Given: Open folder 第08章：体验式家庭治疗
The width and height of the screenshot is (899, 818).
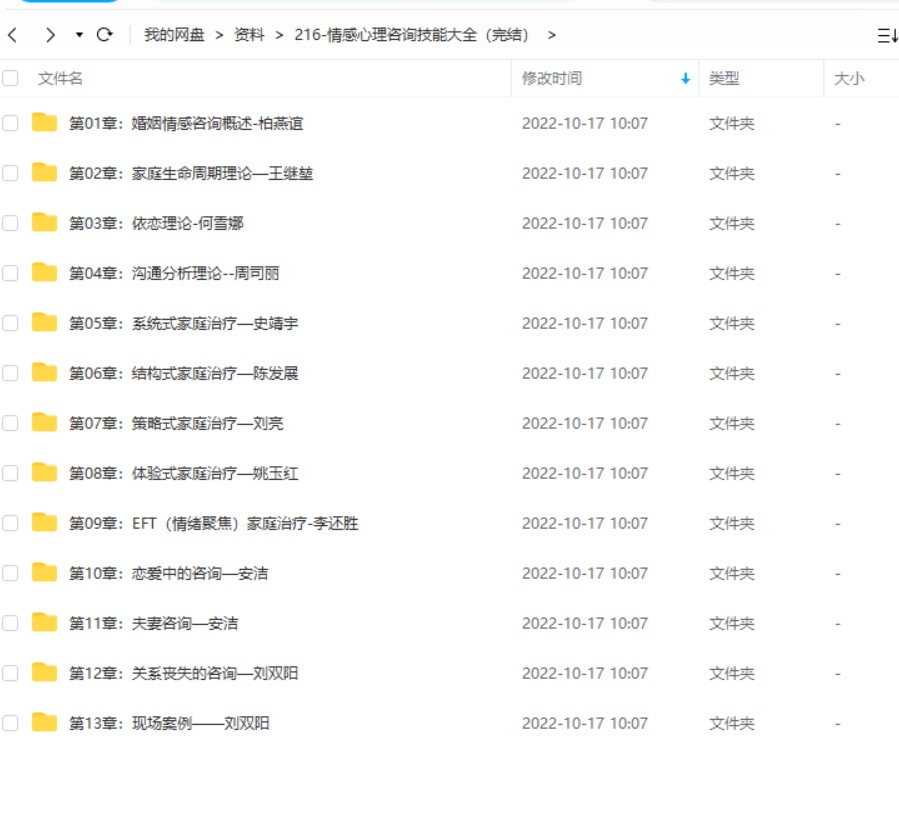Looking at the screenshot, I should [183, 473].
